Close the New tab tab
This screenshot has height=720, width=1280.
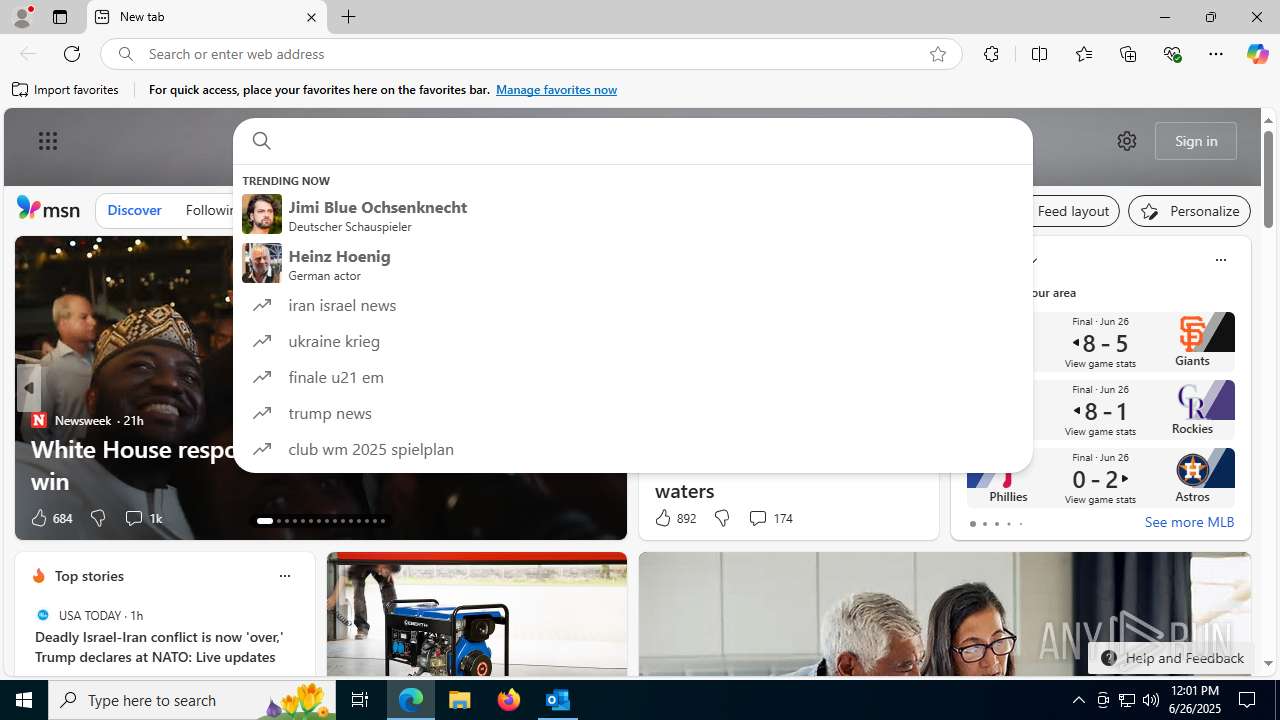pyautogui.click(x=311, y=17)
